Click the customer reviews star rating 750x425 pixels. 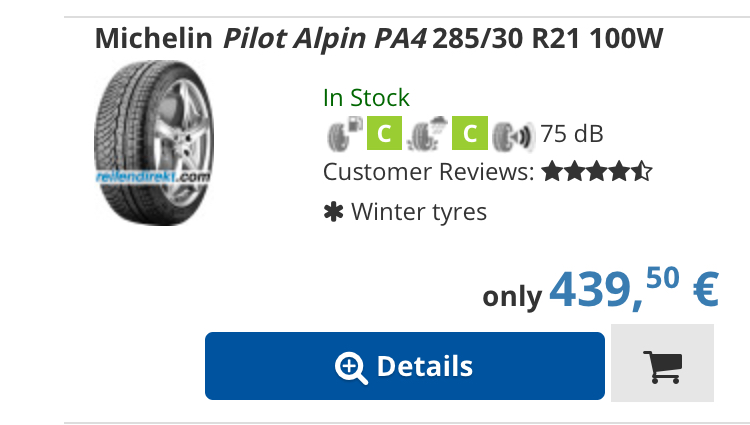(597, 172)
